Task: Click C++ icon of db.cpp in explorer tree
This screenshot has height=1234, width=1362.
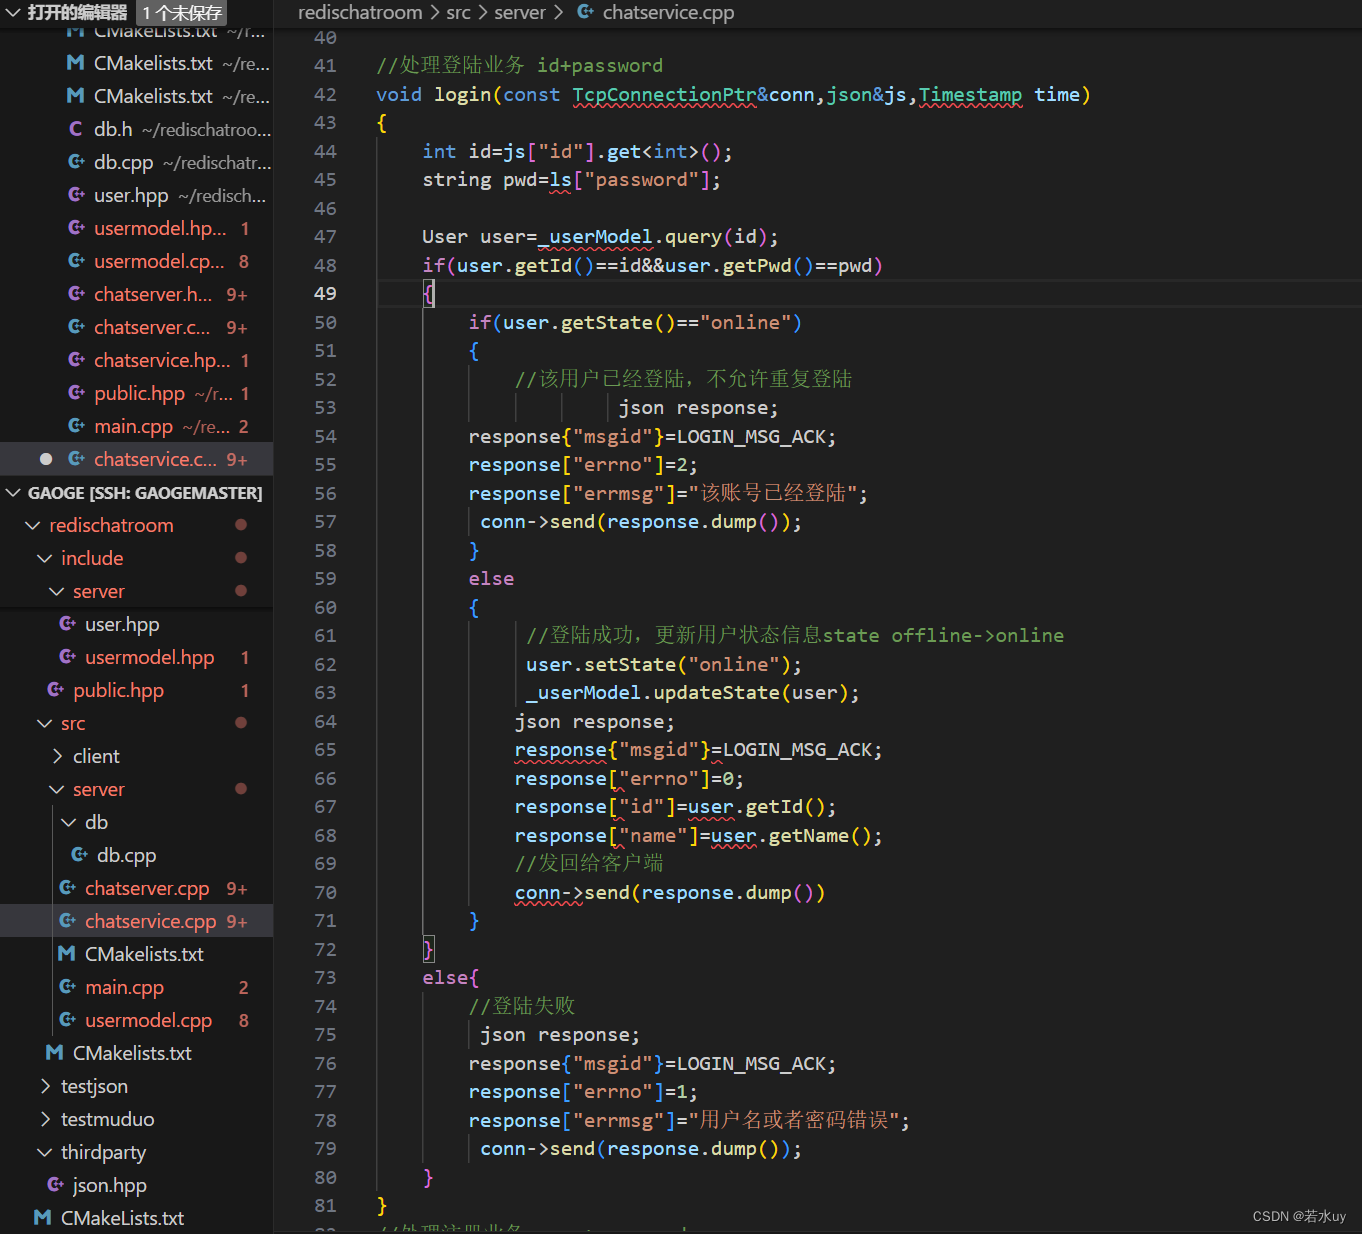Action: pyautogui.click(x=79, y=855)
